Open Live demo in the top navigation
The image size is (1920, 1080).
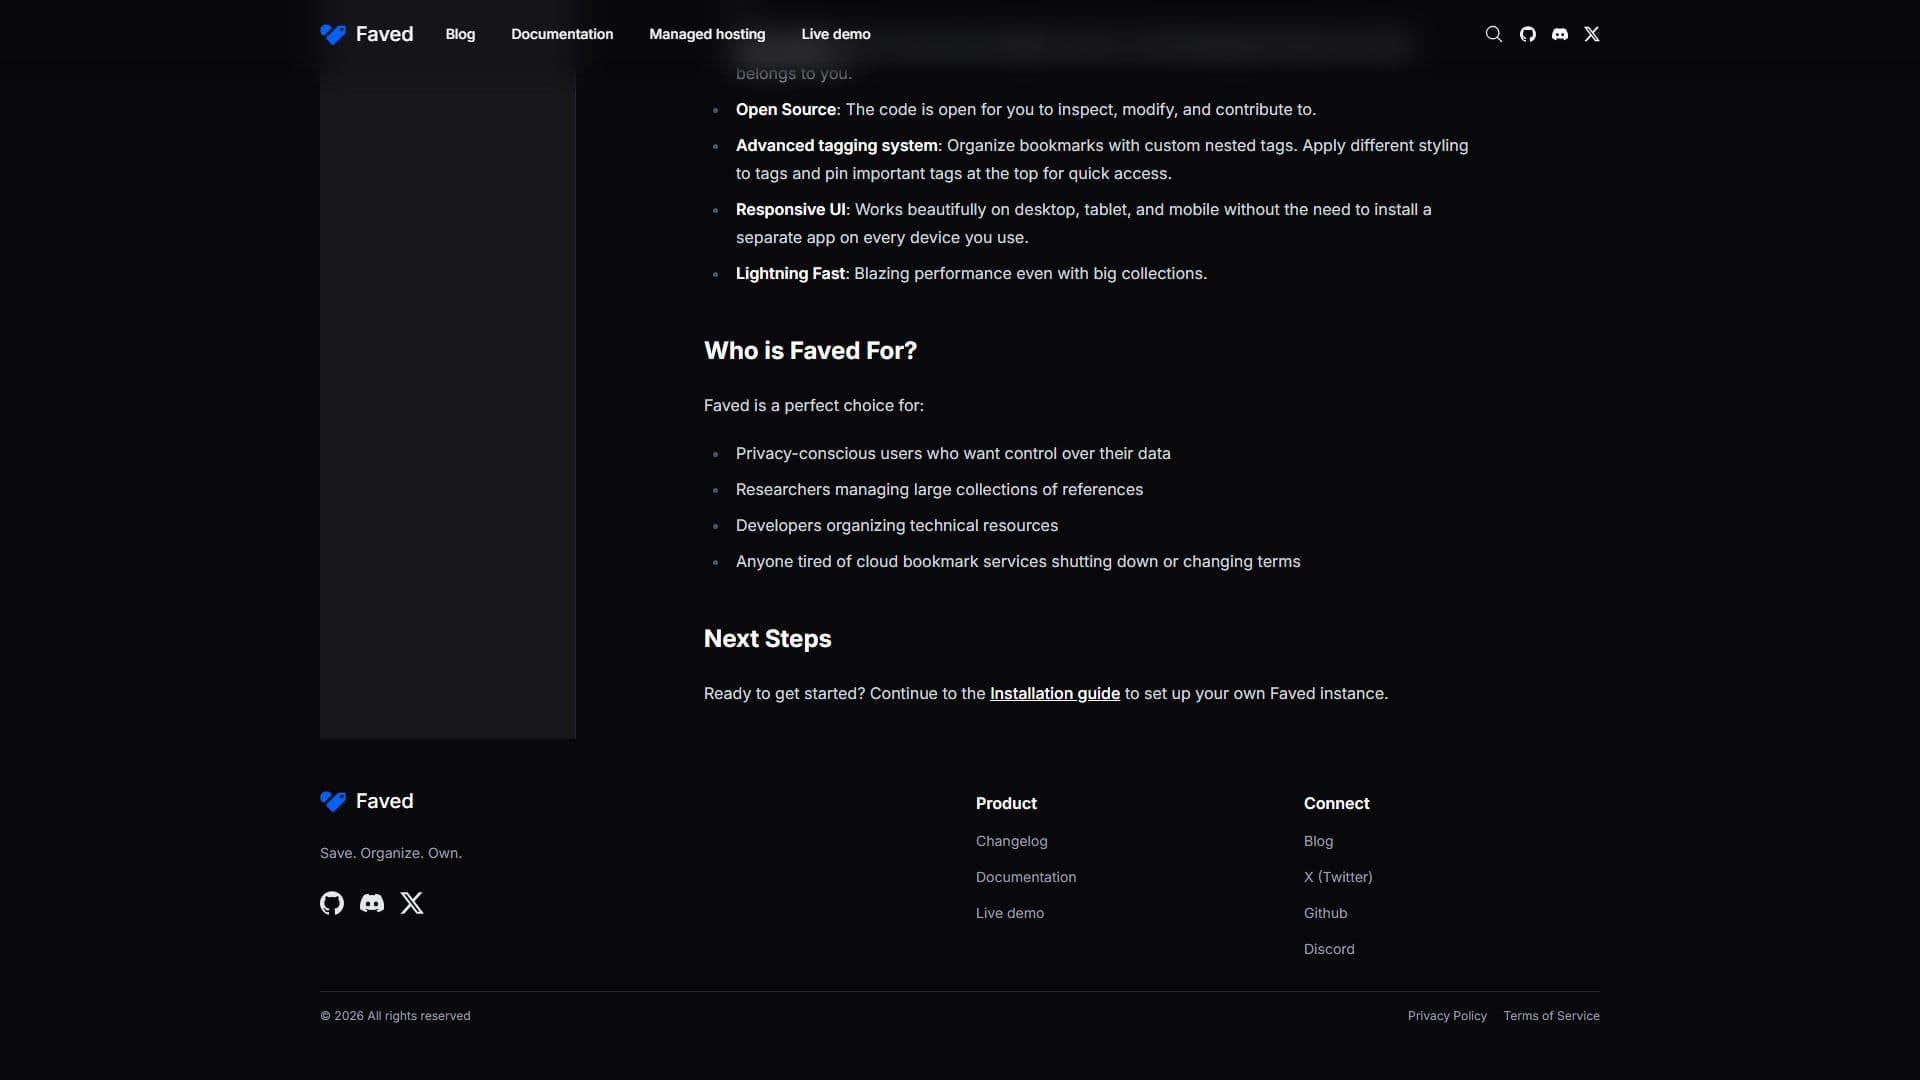point(836,34)
